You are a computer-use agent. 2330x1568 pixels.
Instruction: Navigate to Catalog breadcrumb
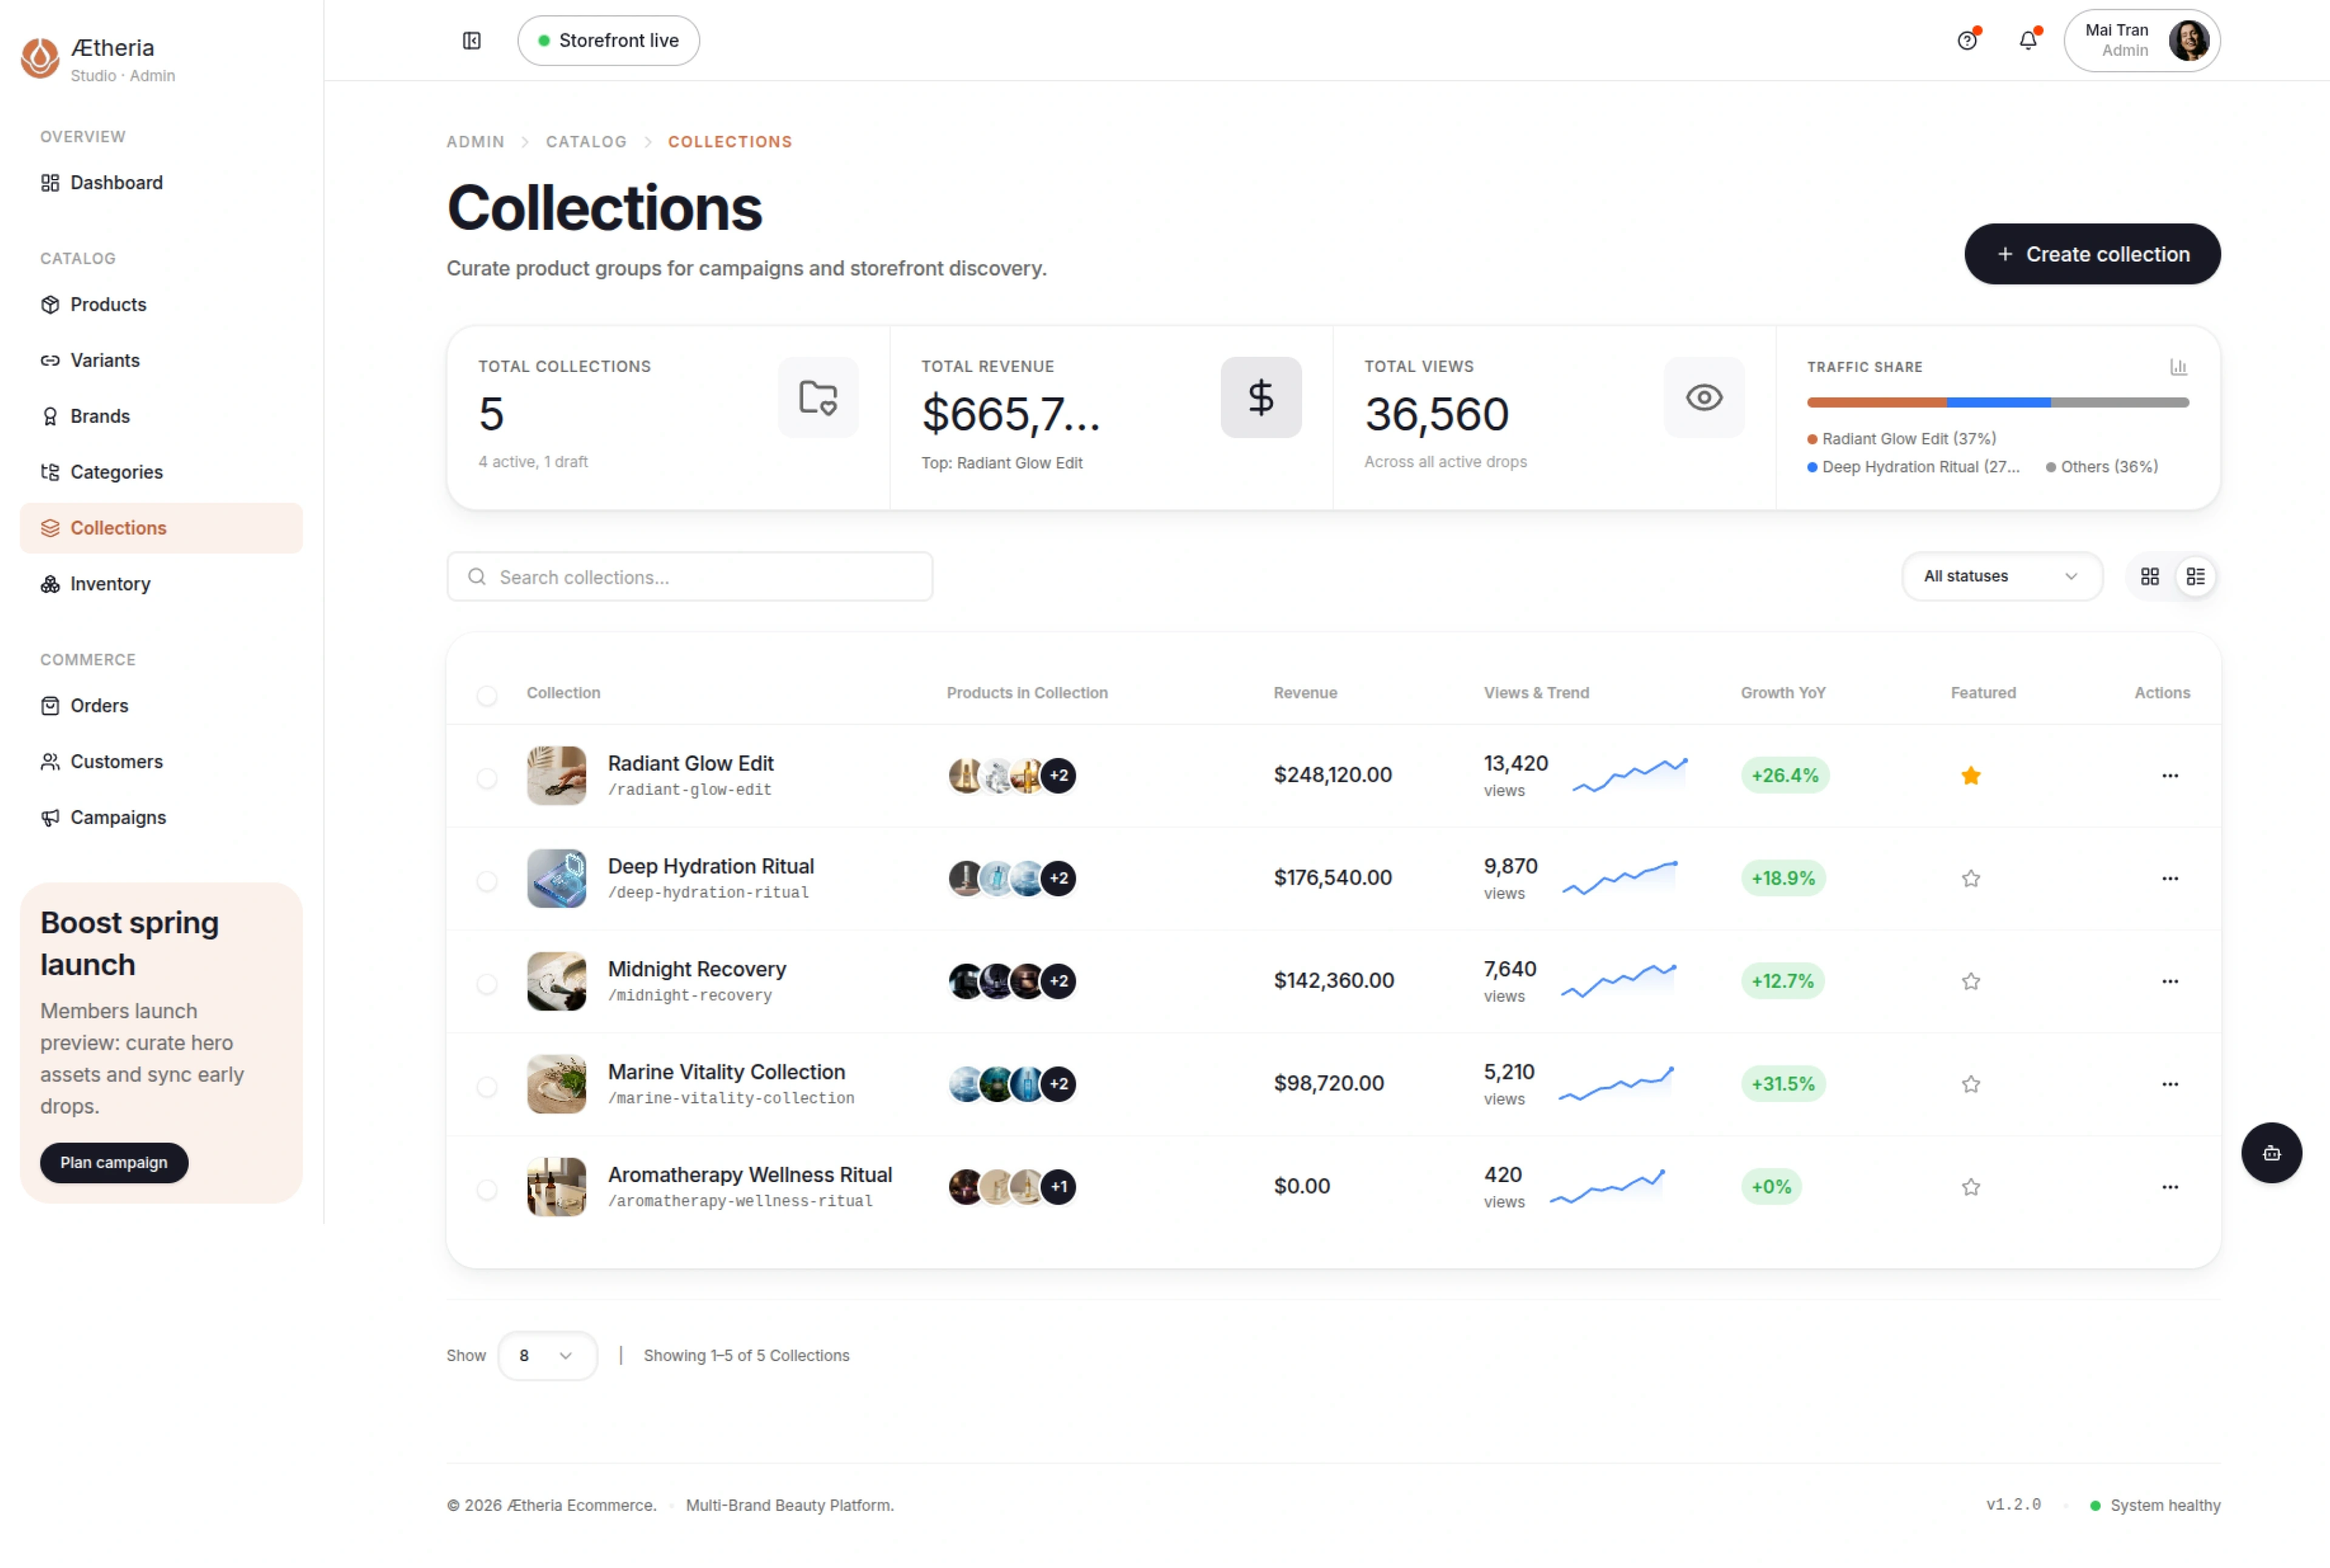586,142
